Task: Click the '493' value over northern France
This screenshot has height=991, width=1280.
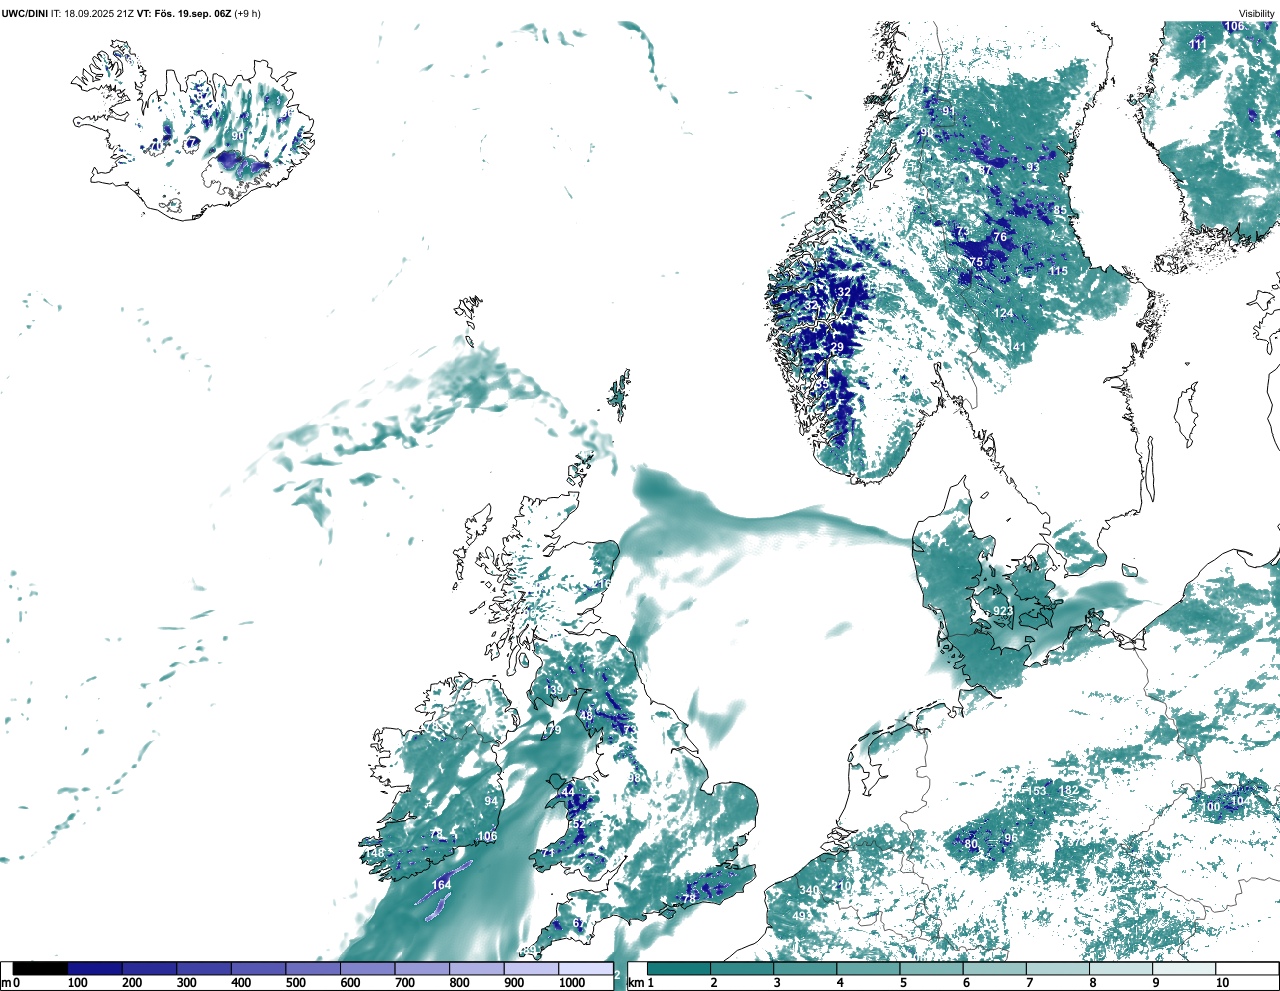Action: (x=802, y=916)
